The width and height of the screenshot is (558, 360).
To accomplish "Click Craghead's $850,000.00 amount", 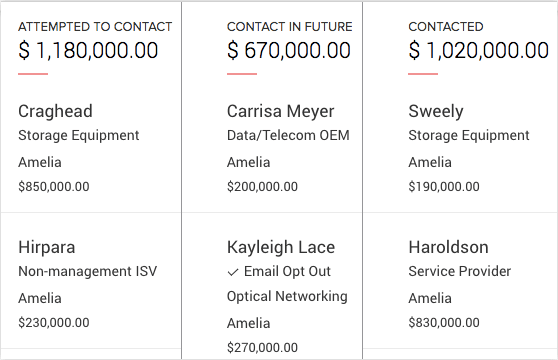I will tap(54, 186).
